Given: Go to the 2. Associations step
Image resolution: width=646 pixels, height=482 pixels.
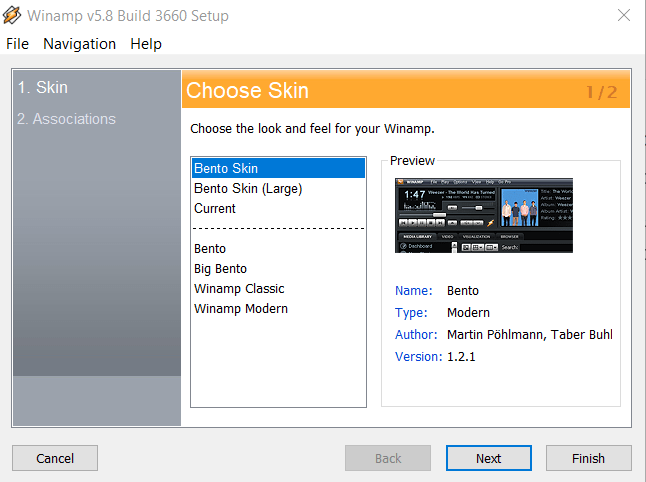Looking at the screenshot, I should click(66, 119).
